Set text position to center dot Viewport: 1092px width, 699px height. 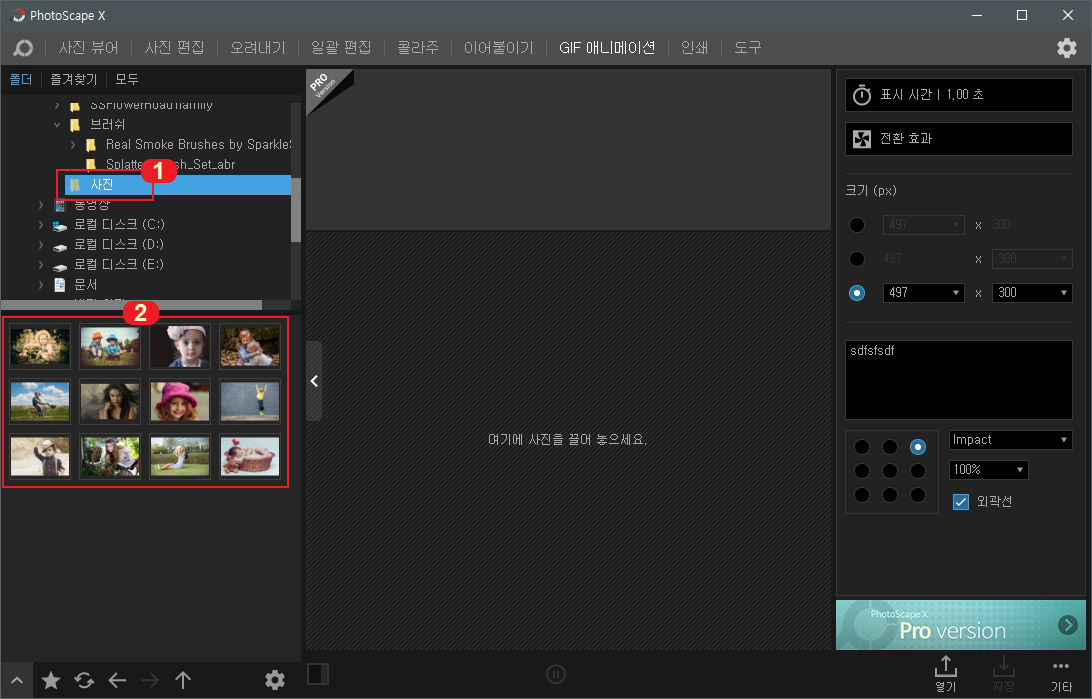[889, 471]
